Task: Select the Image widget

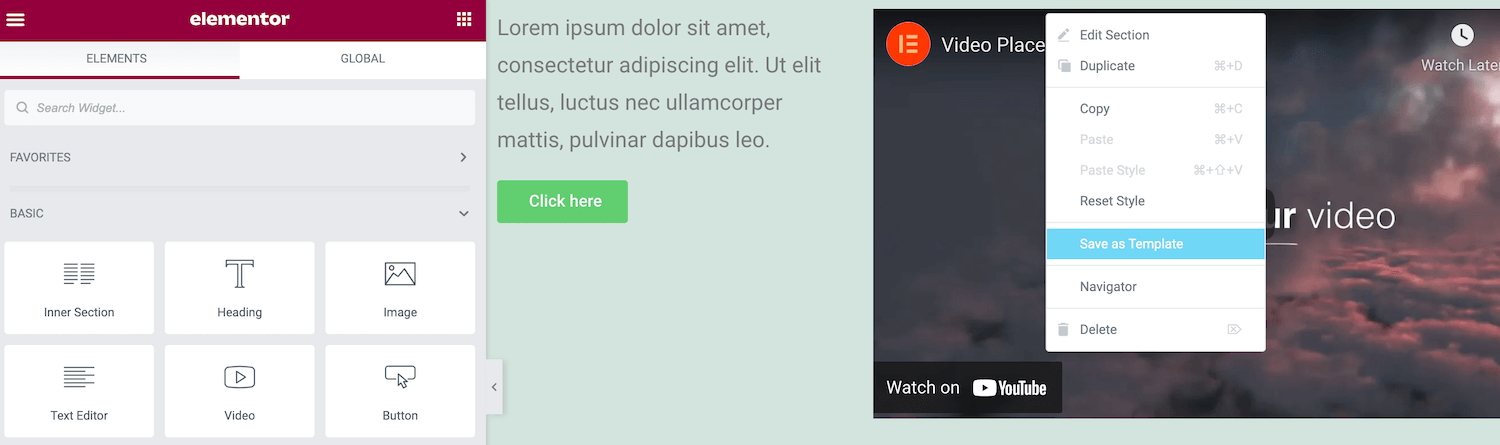Action: coord(400,288)
